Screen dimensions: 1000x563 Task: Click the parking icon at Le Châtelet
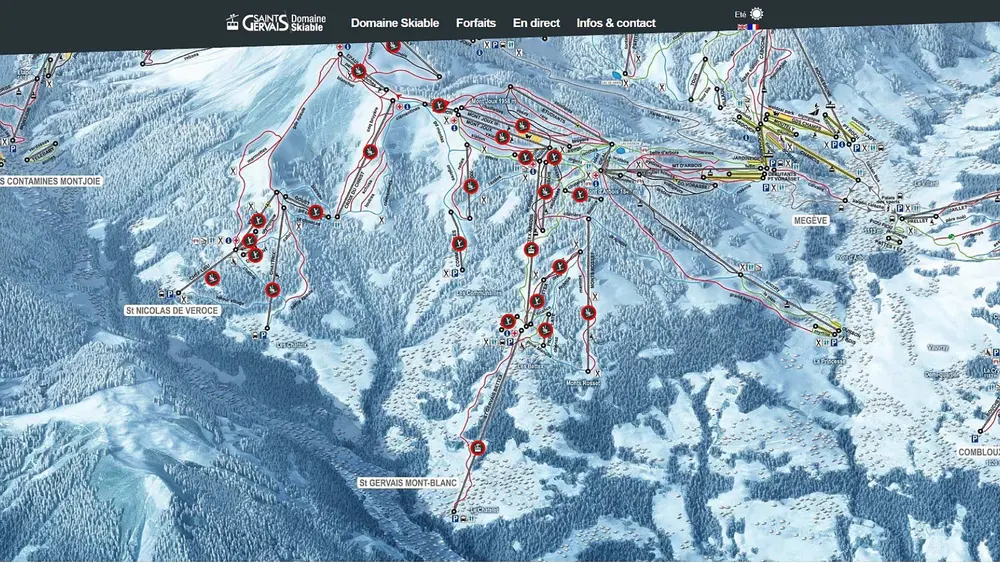click(x=455, y=519)
